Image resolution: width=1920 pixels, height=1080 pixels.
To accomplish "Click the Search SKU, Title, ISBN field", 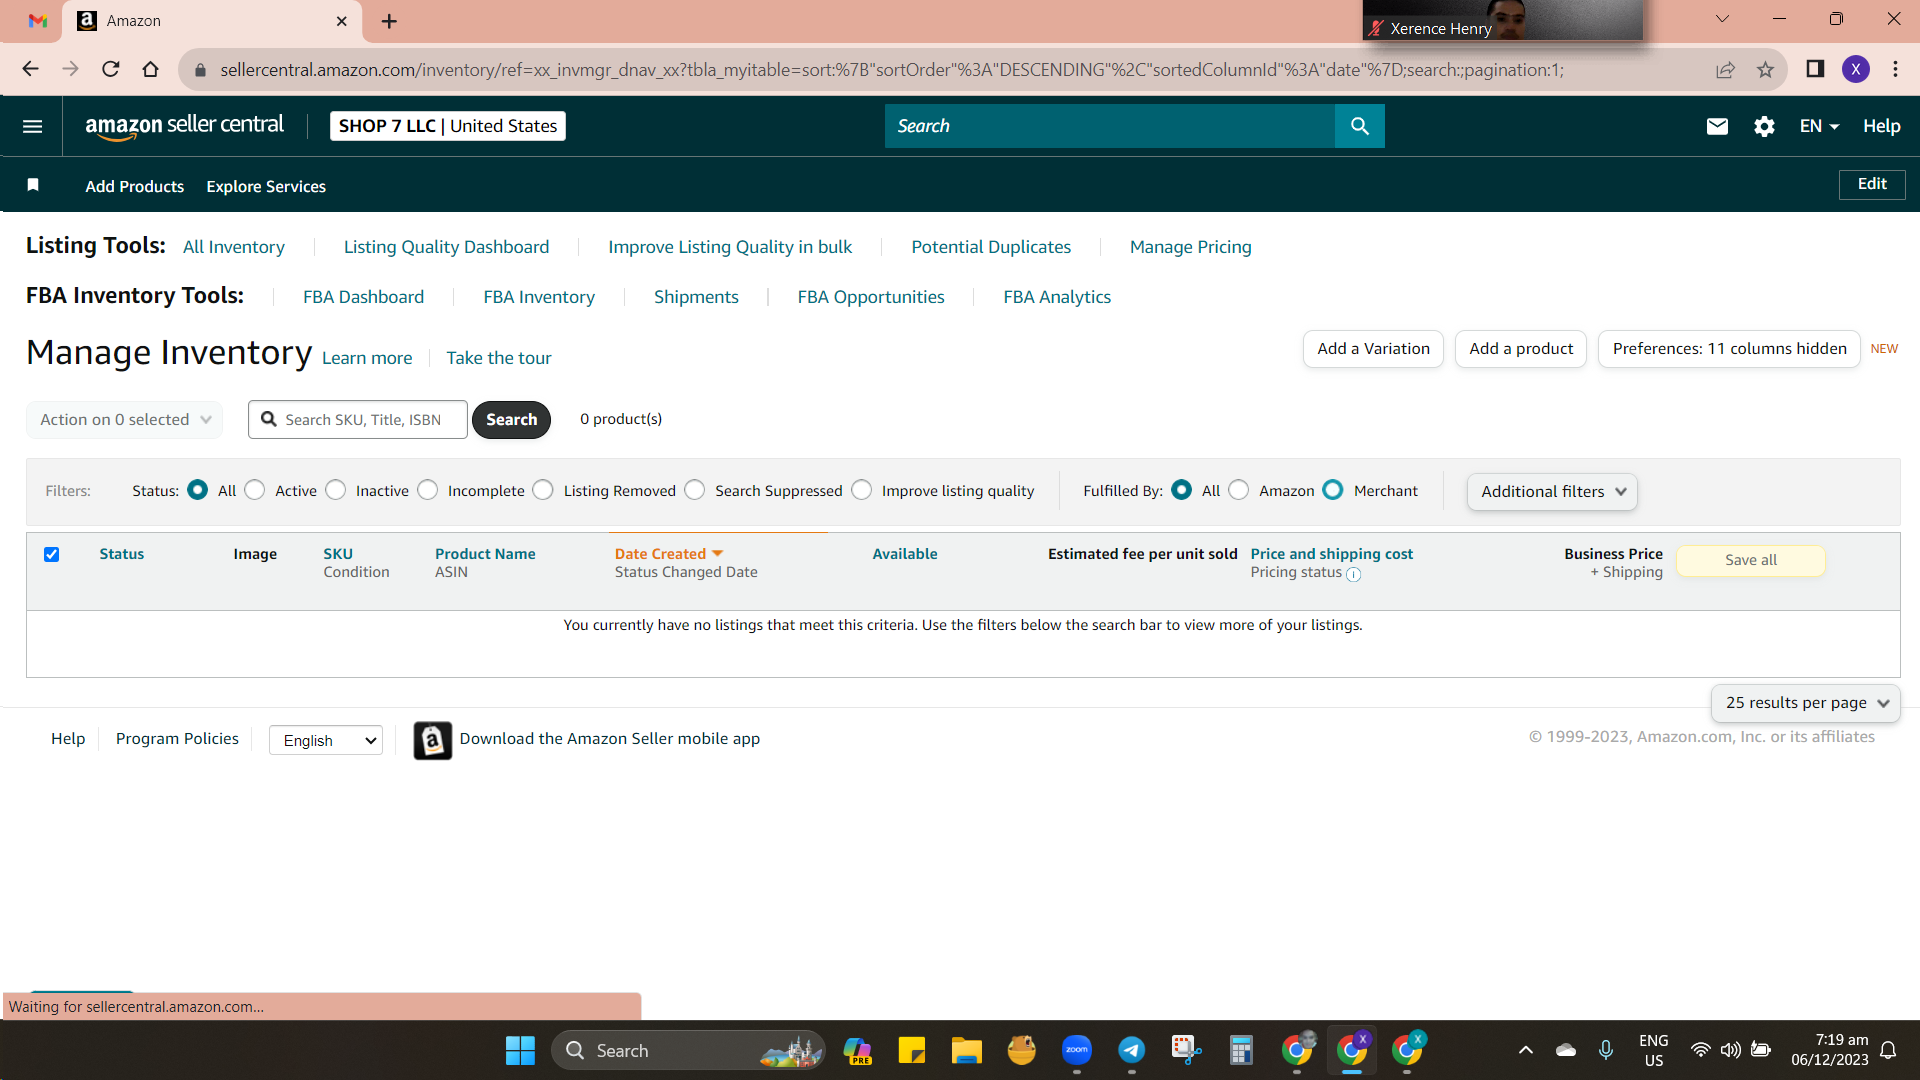I will pos(358,420).
